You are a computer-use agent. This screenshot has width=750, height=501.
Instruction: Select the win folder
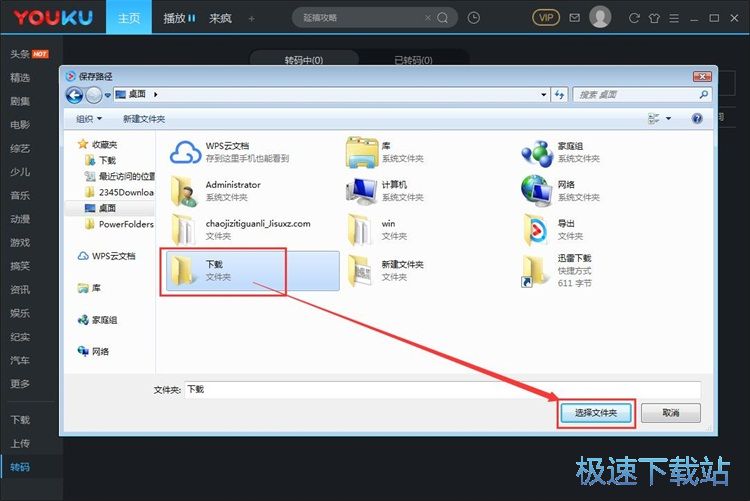click(x=377, y=229)
